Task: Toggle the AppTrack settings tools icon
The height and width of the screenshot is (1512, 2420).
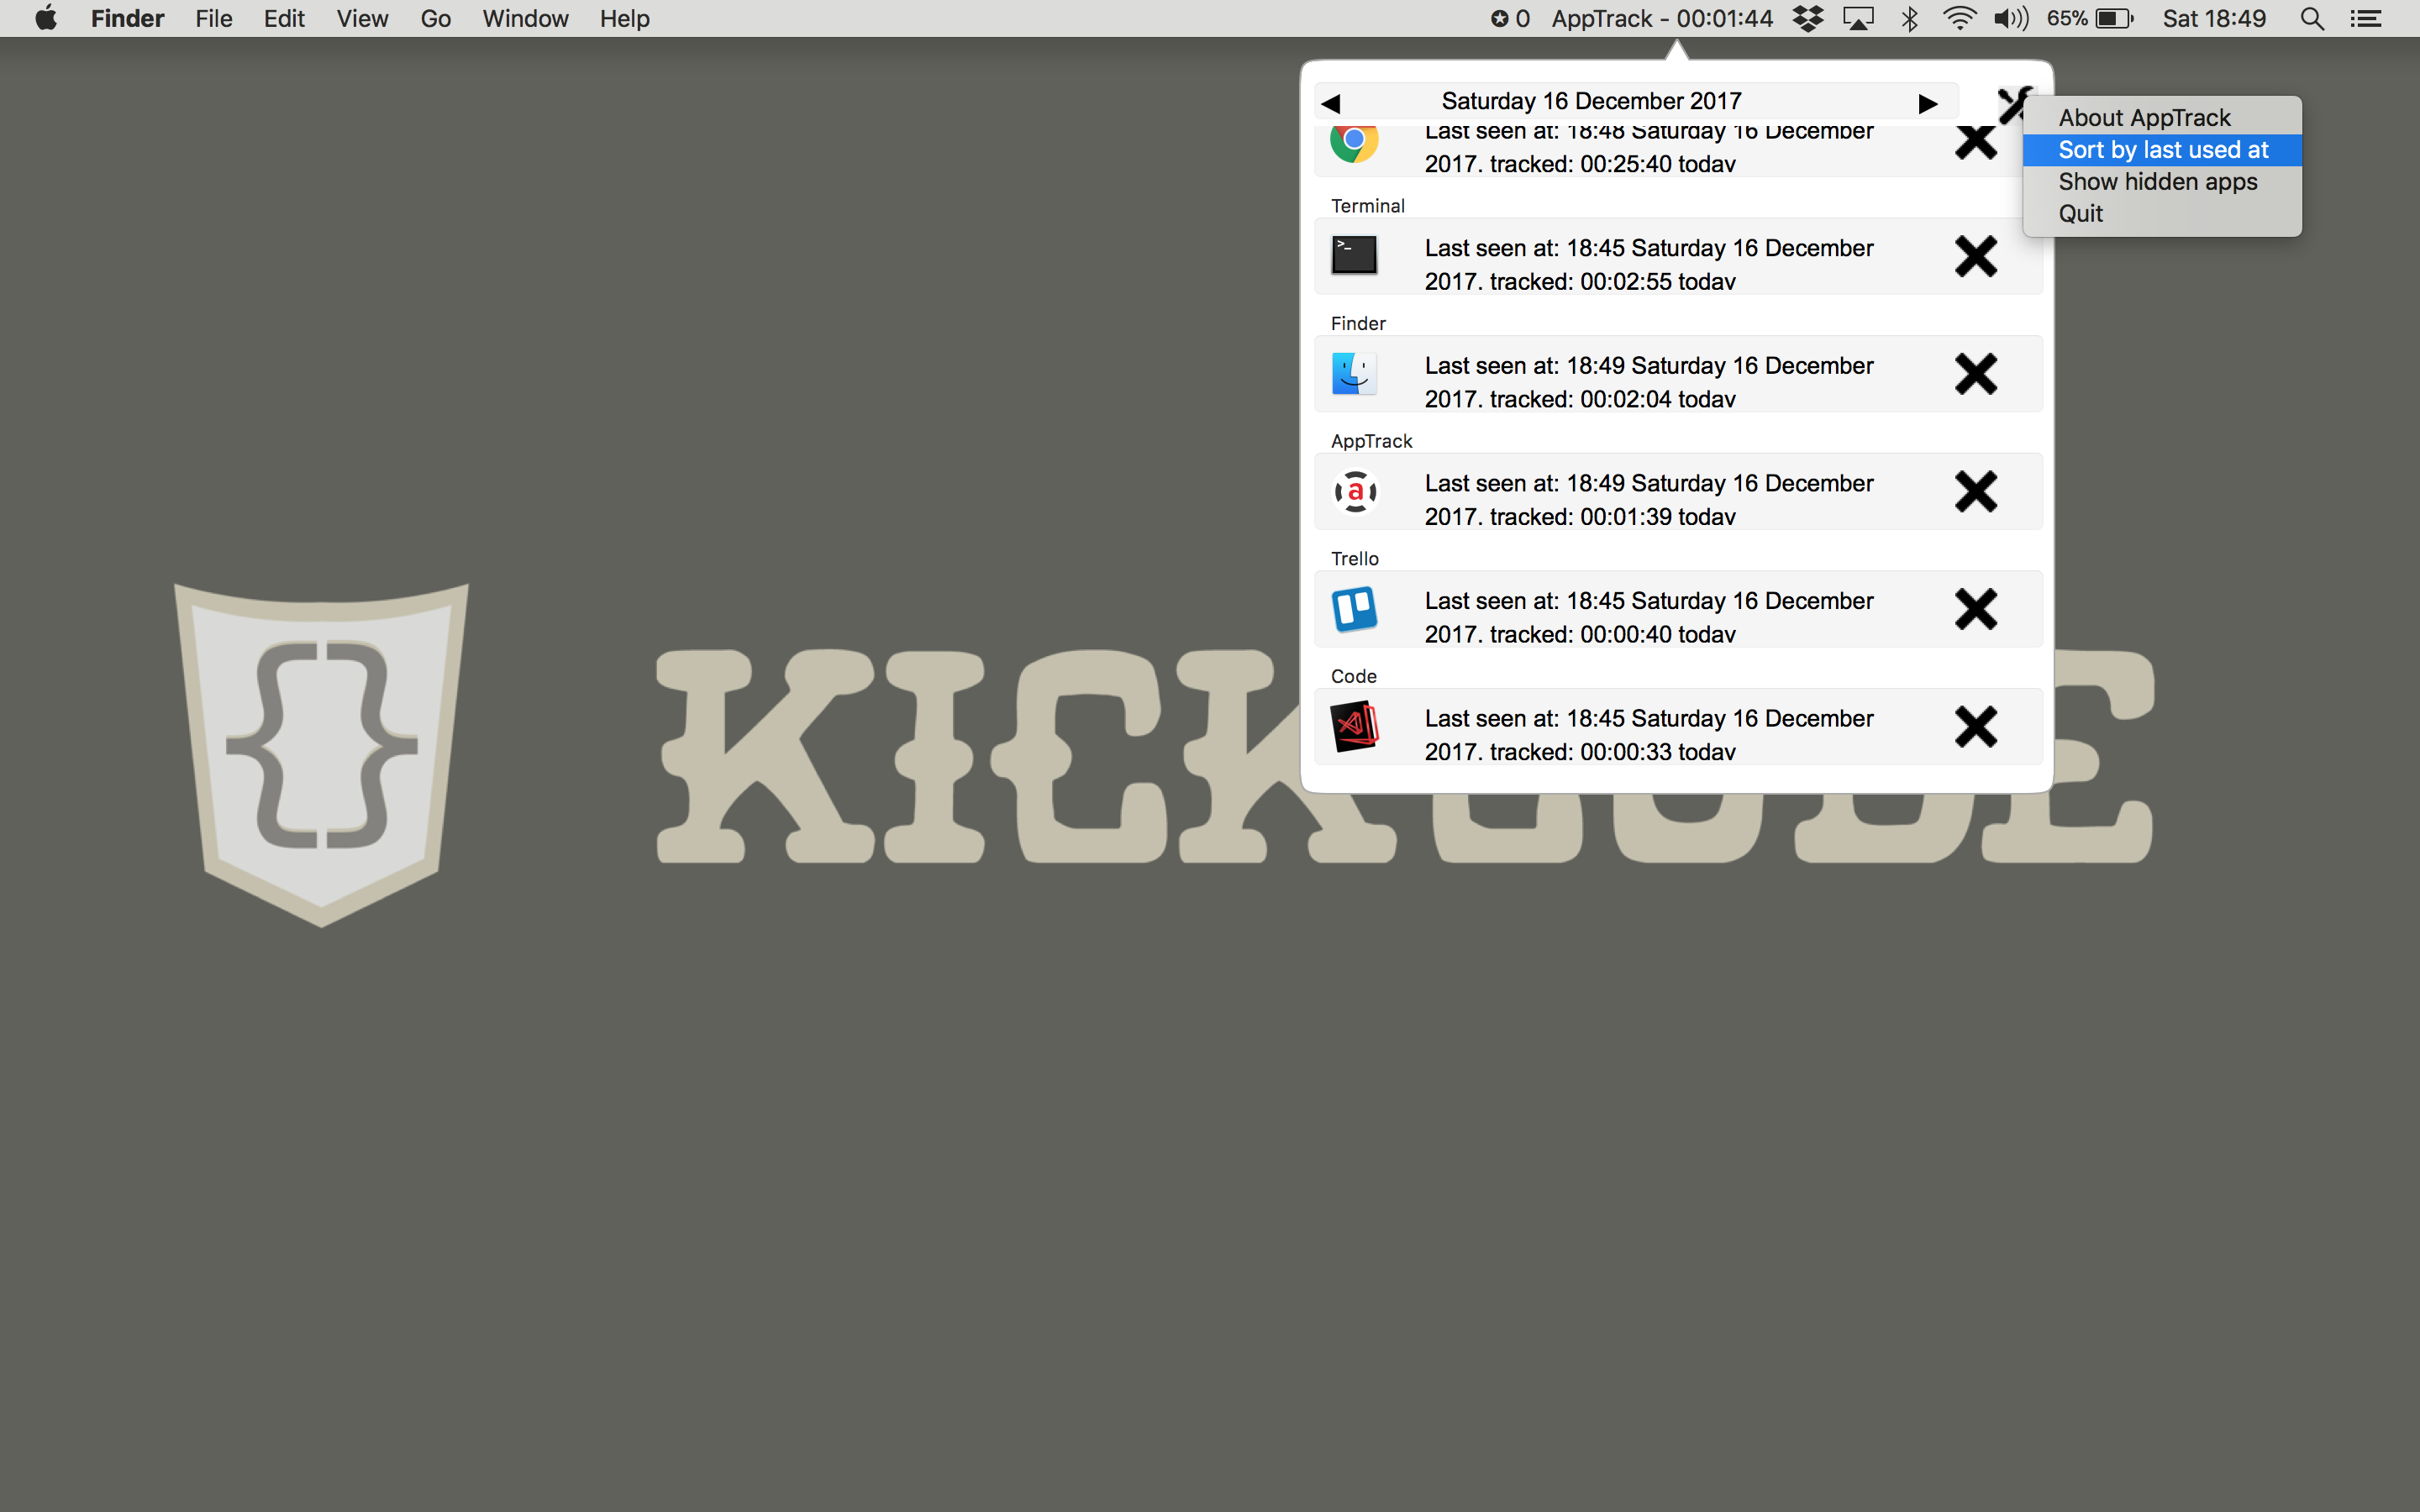Action: click(x=2011, y=104)
